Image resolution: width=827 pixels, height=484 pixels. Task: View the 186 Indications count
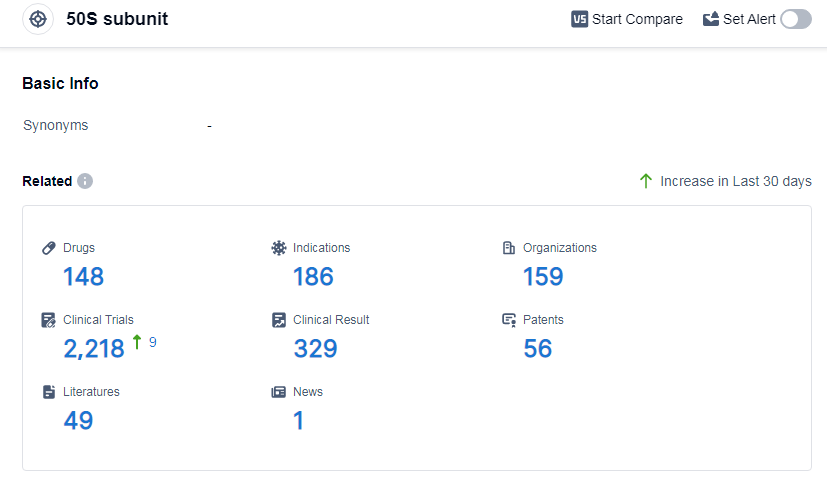point(313,277)
